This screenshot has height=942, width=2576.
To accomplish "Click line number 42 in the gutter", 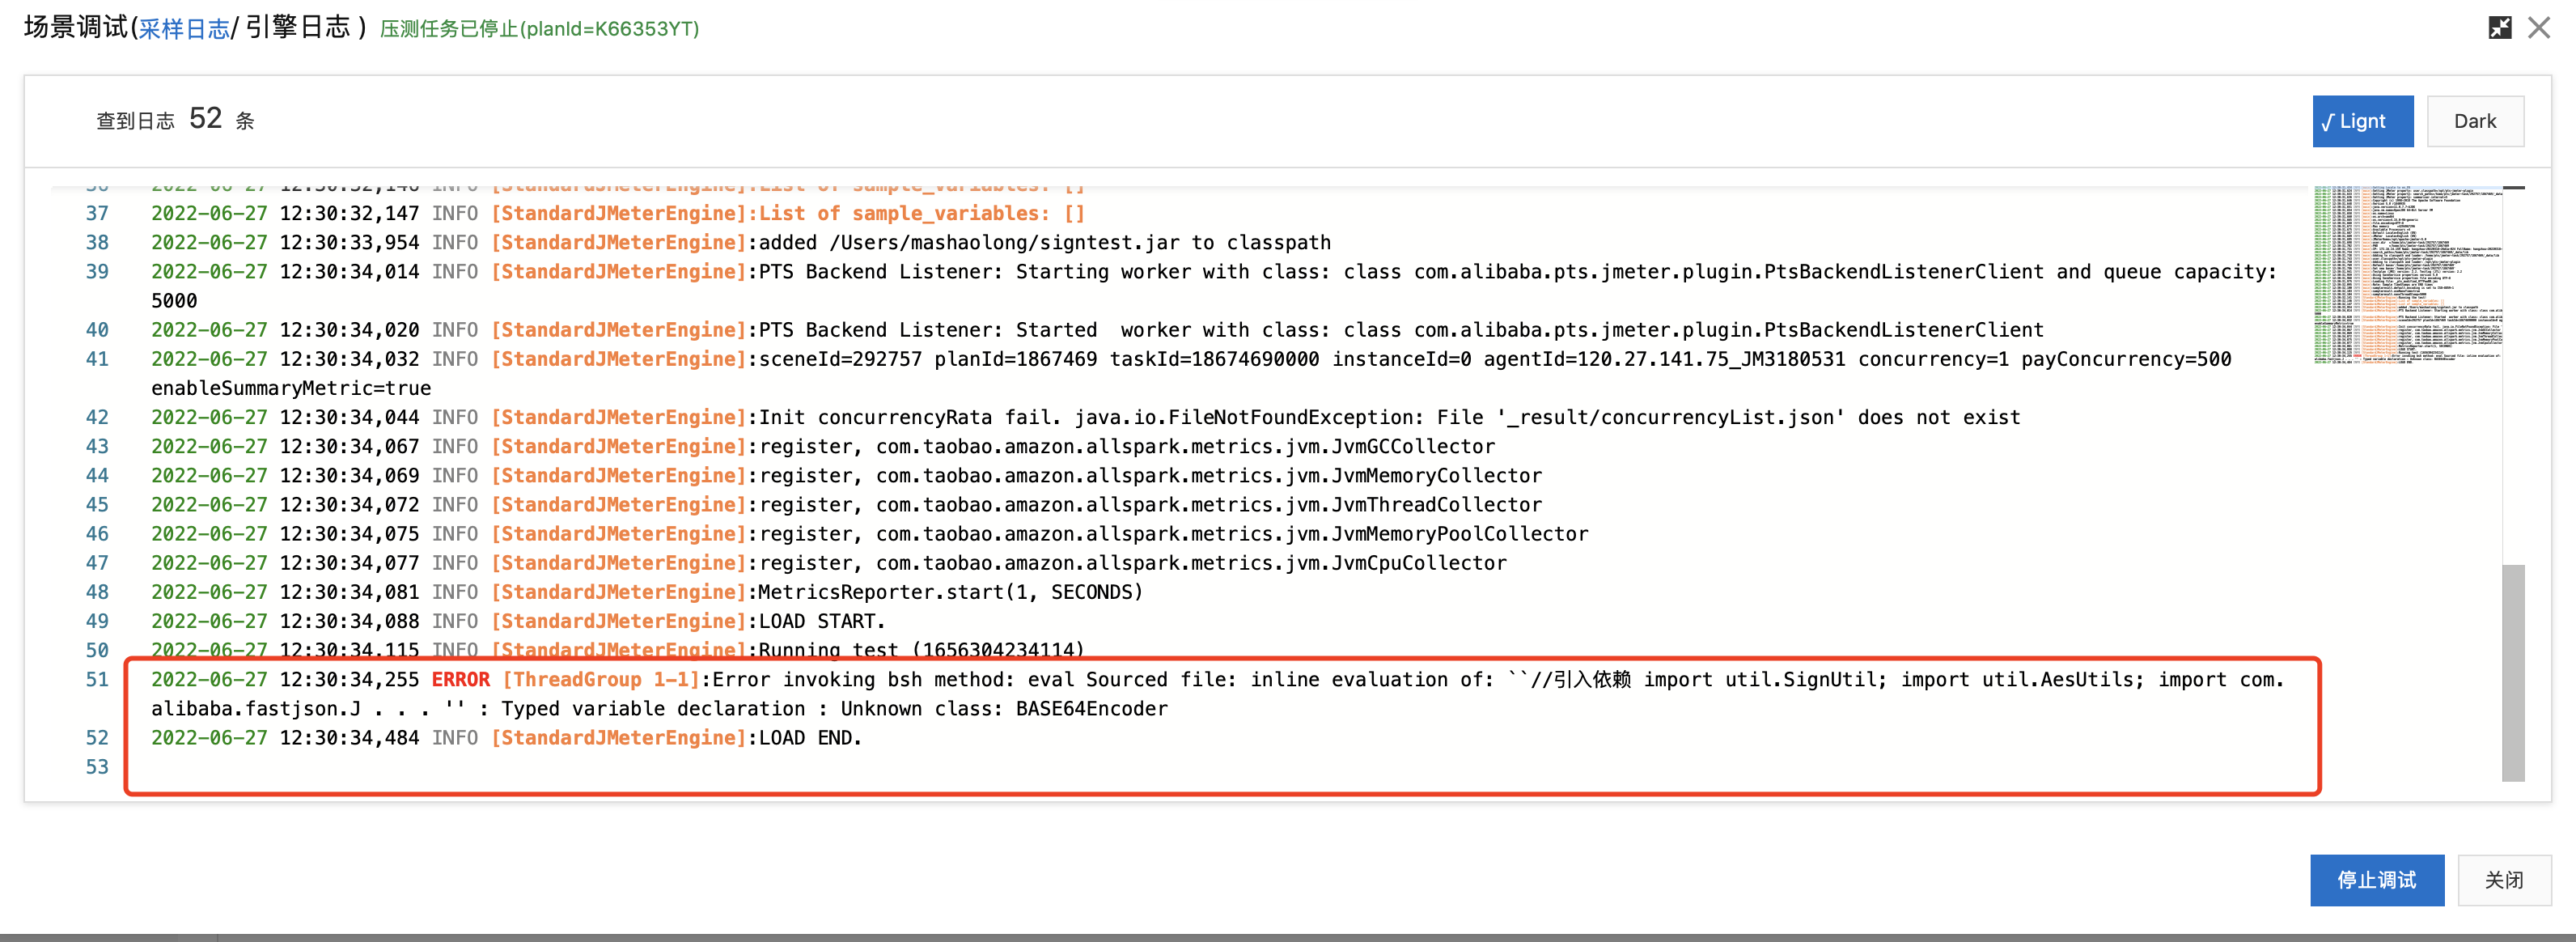I will (97, 417).
